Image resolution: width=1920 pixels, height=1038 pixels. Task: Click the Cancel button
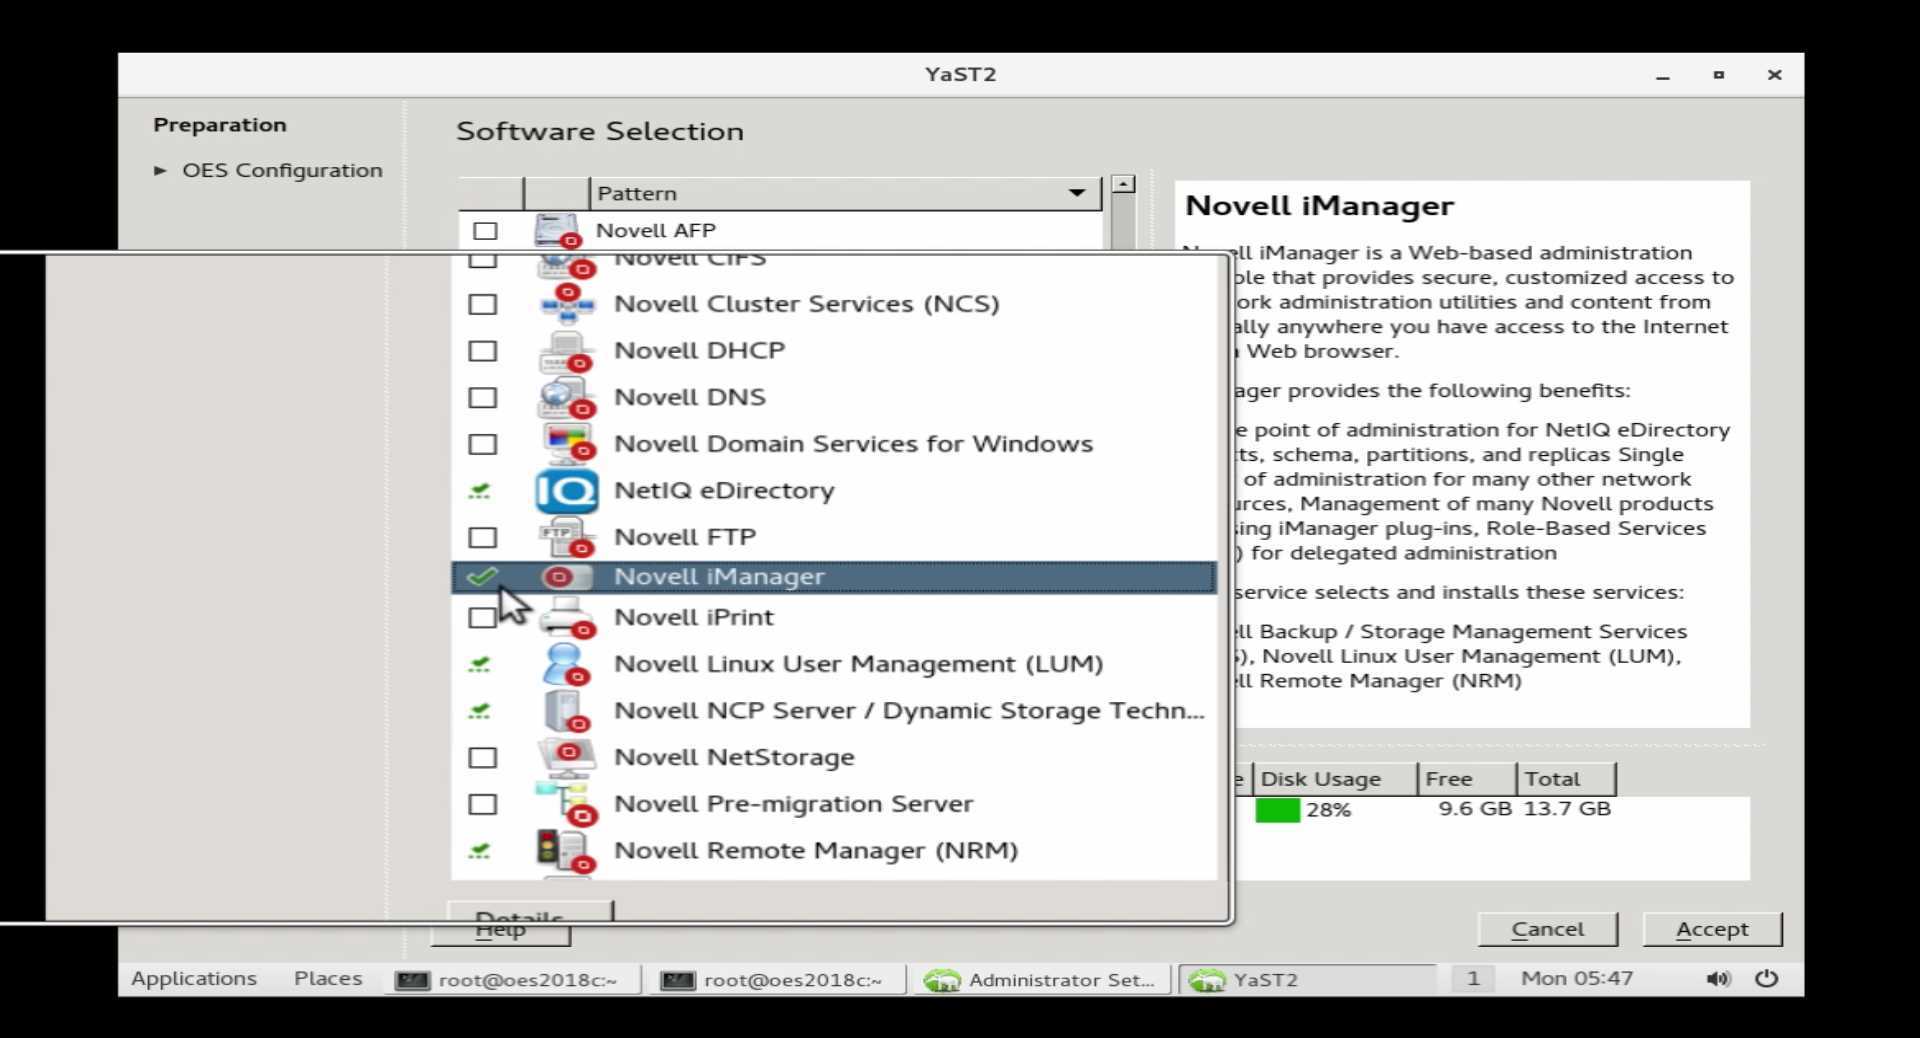(1548, 930)
